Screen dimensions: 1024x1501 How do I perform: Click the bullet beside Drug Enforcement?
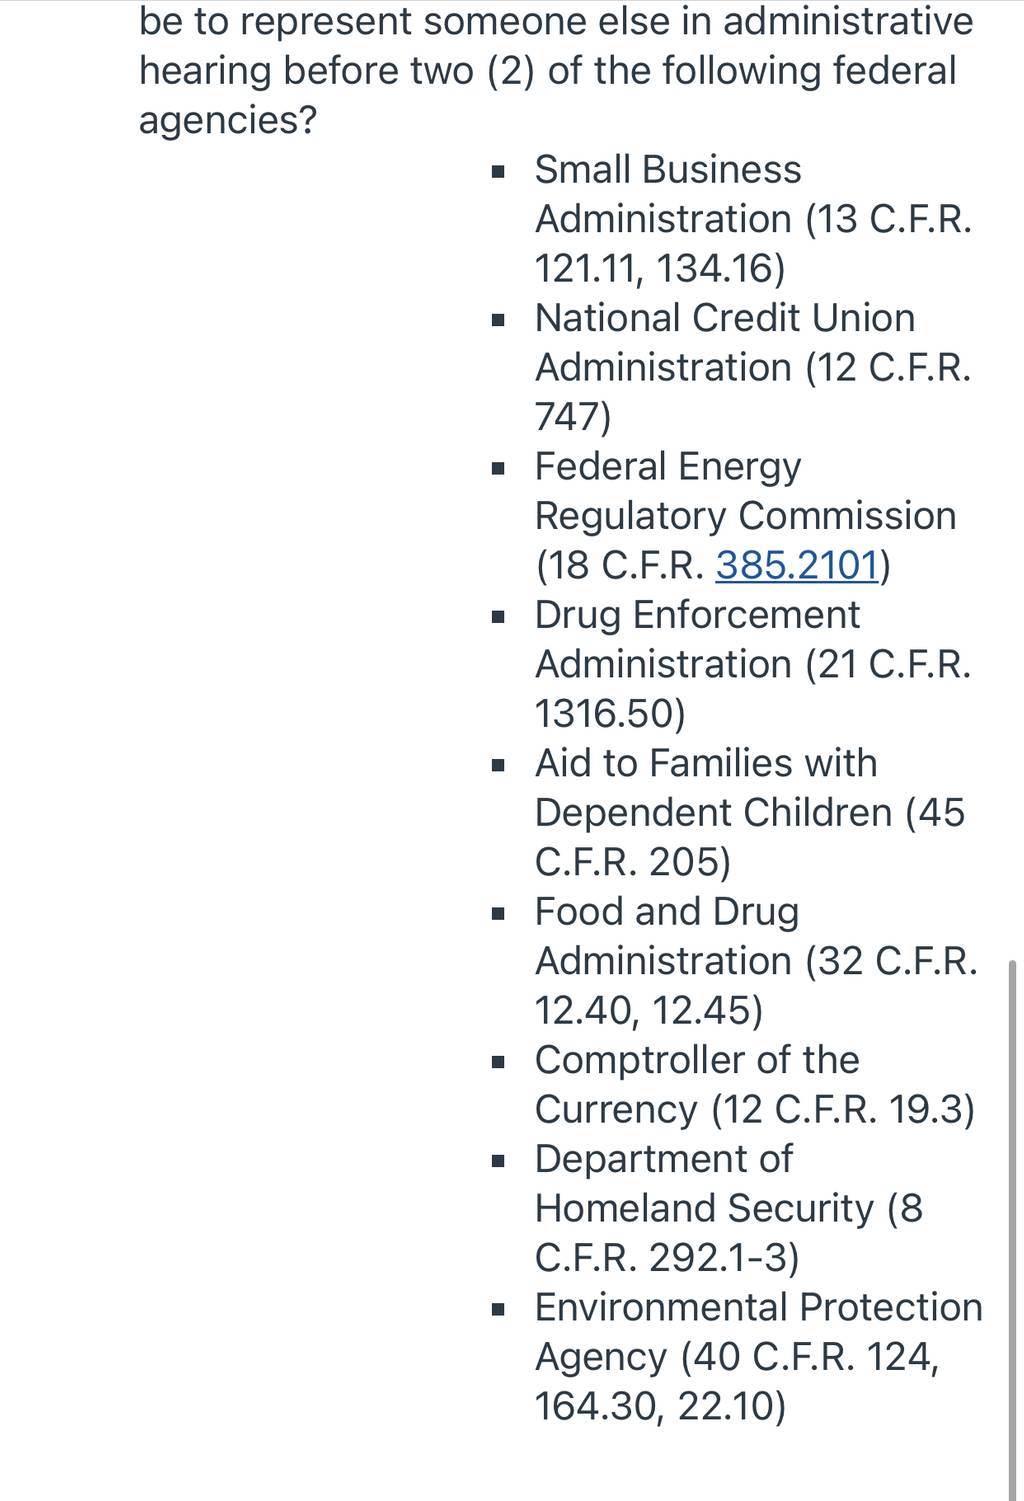pos(498,617)
